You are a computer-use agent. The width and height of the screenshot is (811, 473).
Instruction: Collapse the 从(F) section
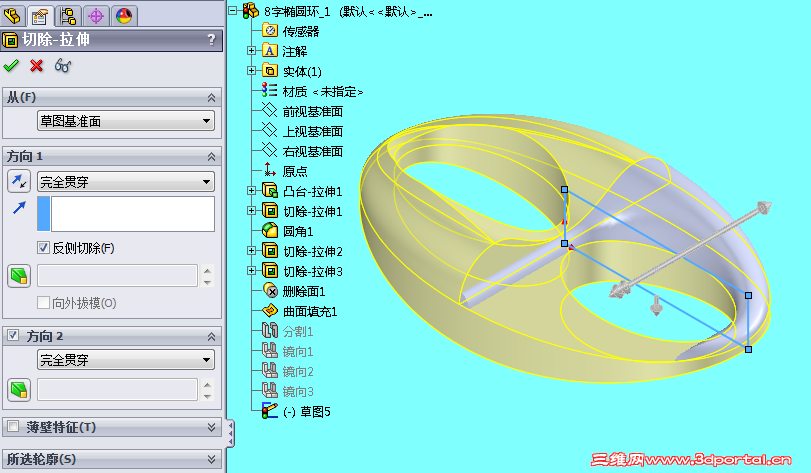point(211,97)
